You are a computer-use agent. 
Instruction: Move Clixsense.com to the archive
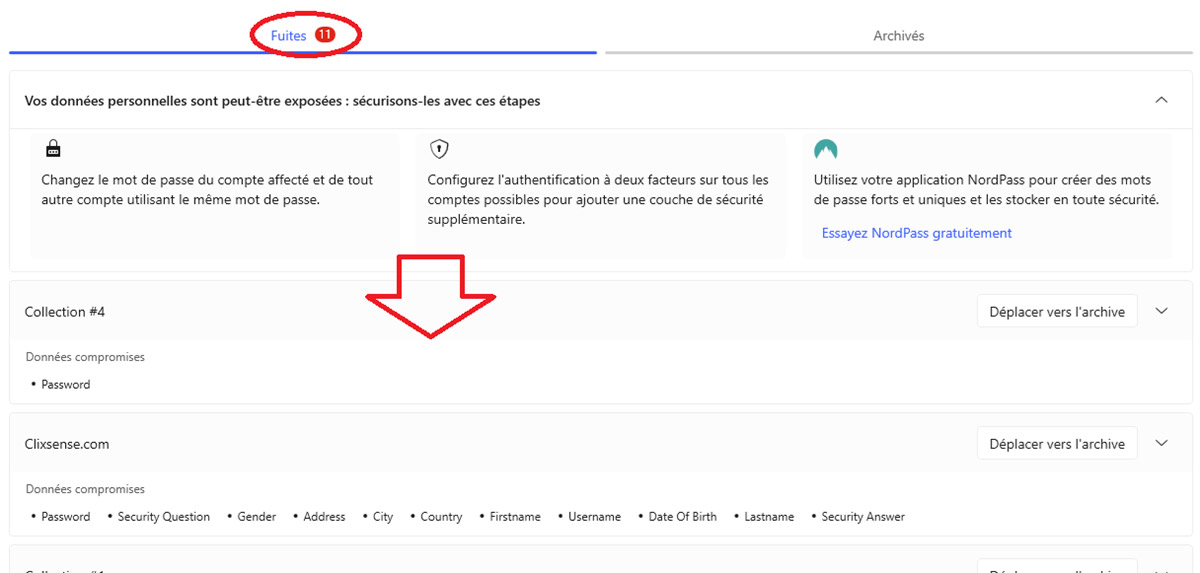point(1057,444)
